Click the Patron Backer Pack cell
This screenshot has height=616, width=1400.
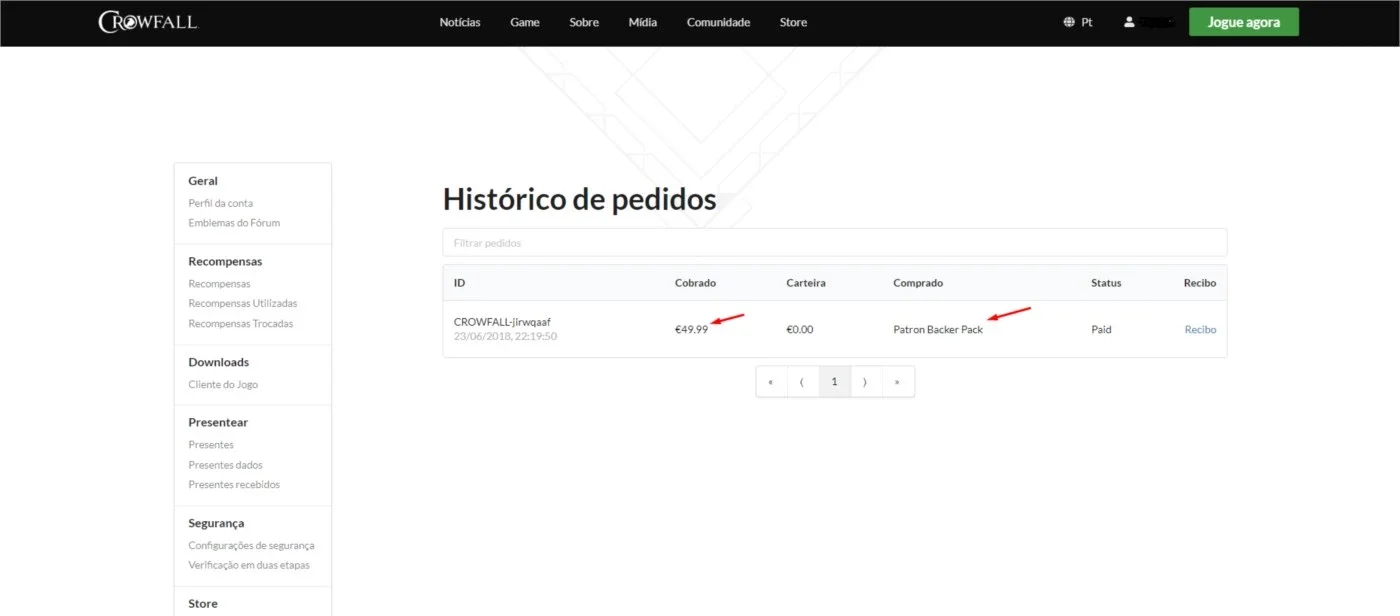coord(938,329)
